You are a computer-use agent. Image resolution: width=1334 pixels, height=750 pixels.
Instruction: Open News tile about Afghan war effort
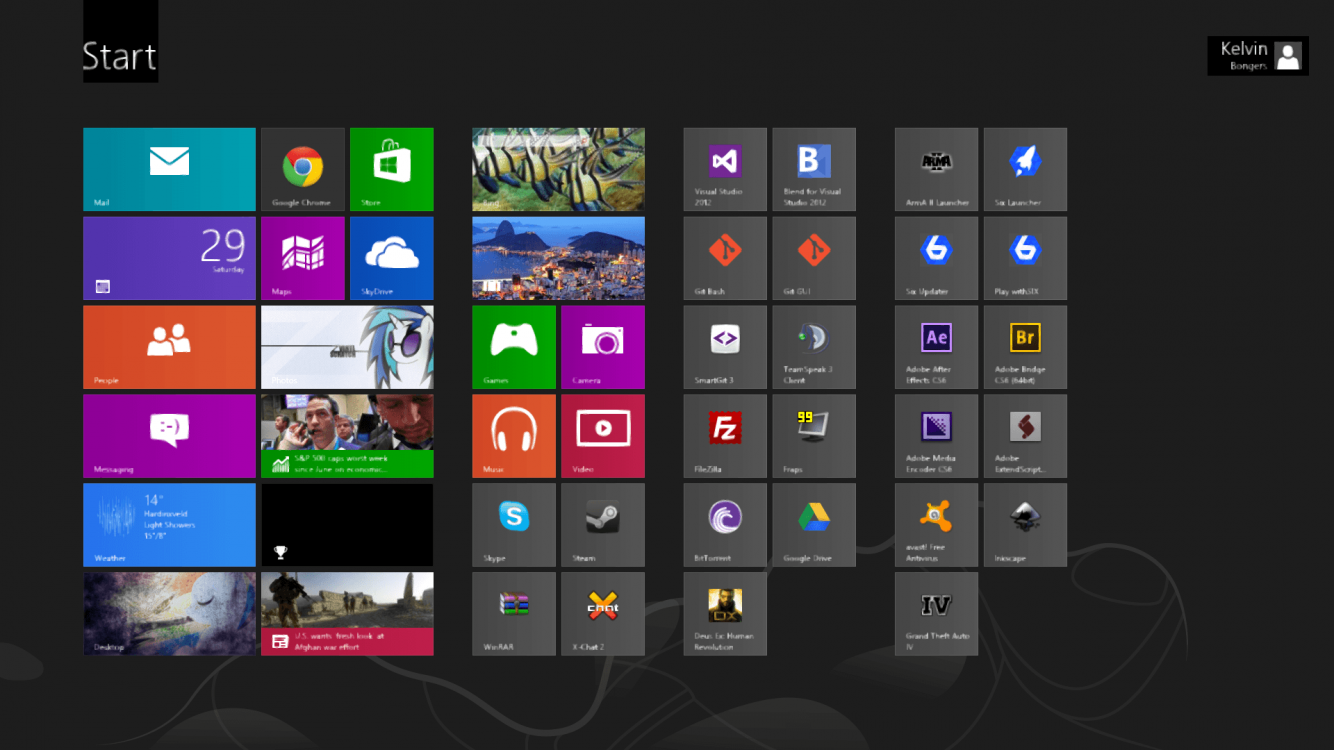347,614
